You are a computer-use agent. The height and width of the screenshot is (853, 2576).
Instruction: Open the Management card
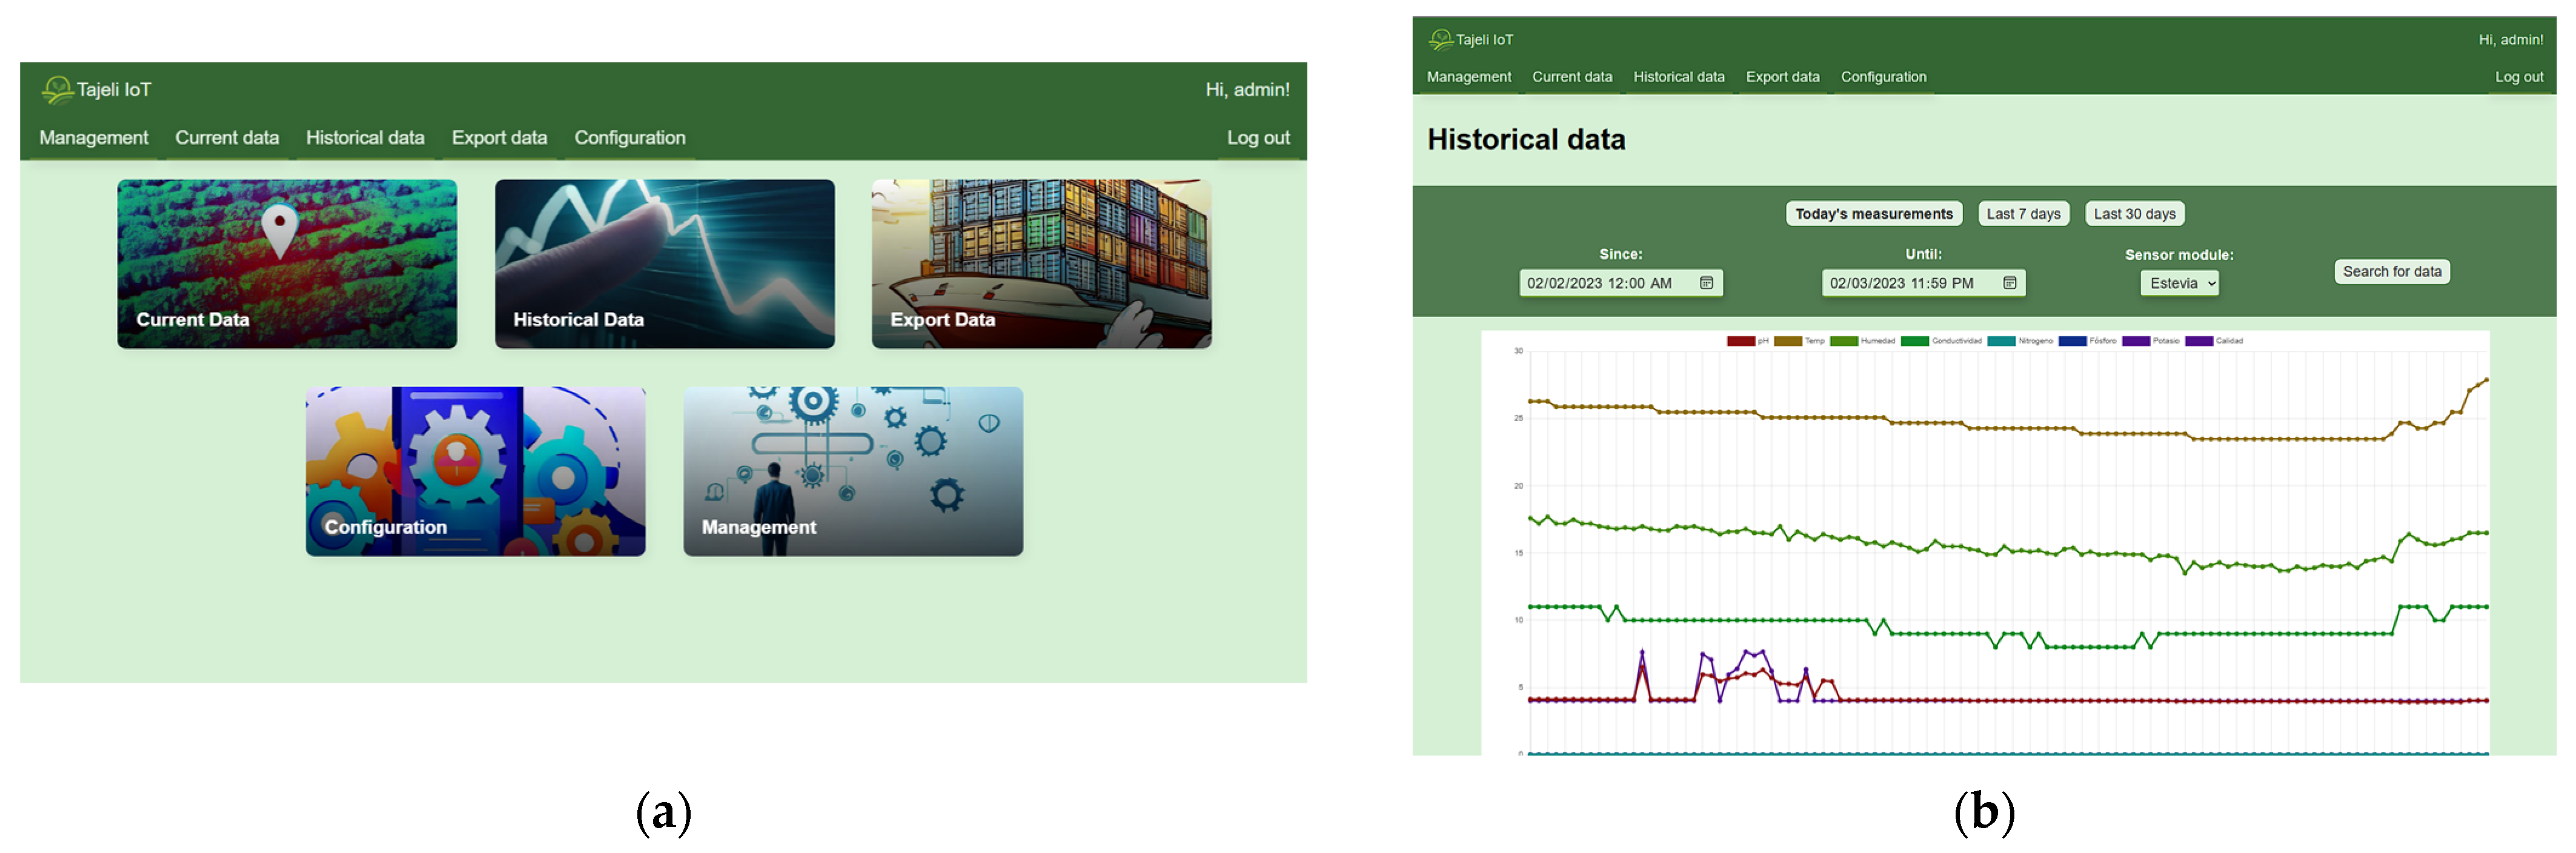coord(852,471)
